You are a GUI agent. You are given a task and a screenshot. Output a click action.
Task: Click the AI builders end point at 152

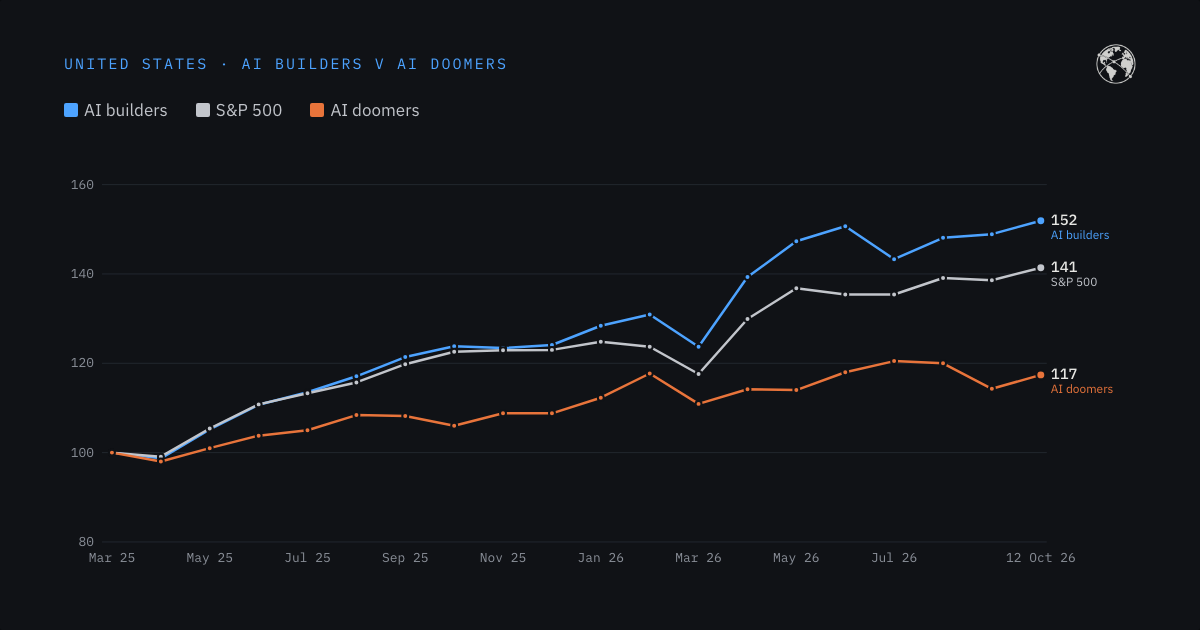(1041, 221)
